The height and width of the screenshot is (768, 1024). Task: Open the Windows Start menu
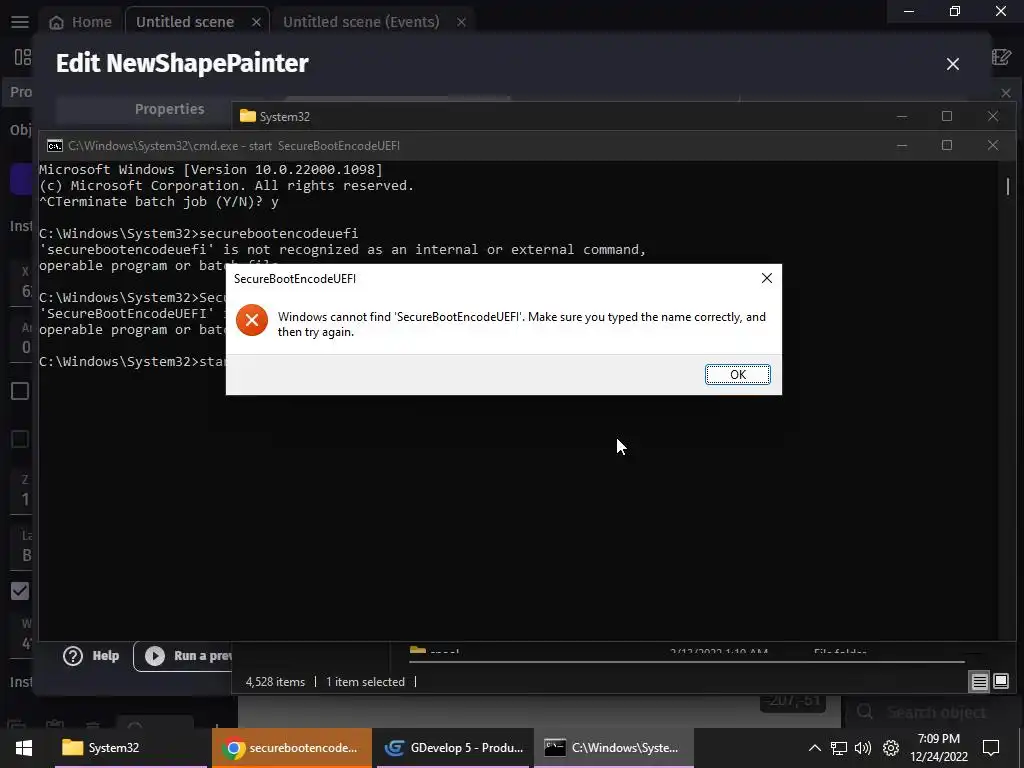coord(24,748)
